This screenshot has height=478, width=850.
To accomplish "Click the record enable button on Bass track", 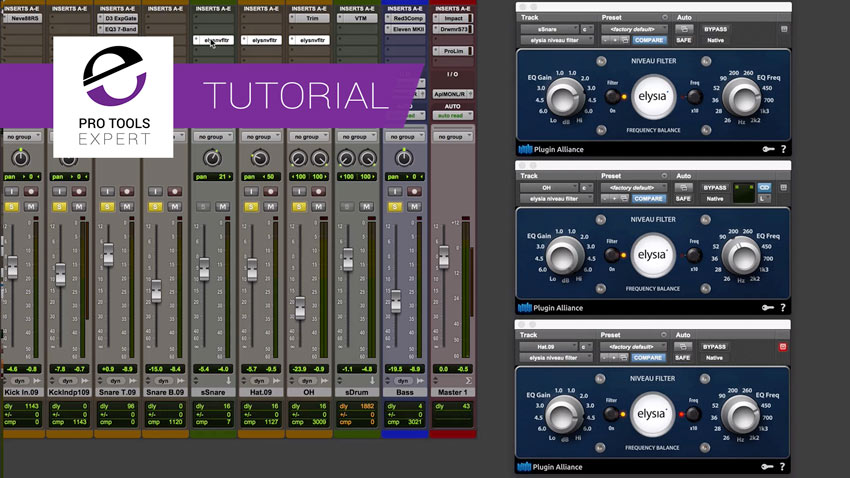I will click(x=414, y=191).
